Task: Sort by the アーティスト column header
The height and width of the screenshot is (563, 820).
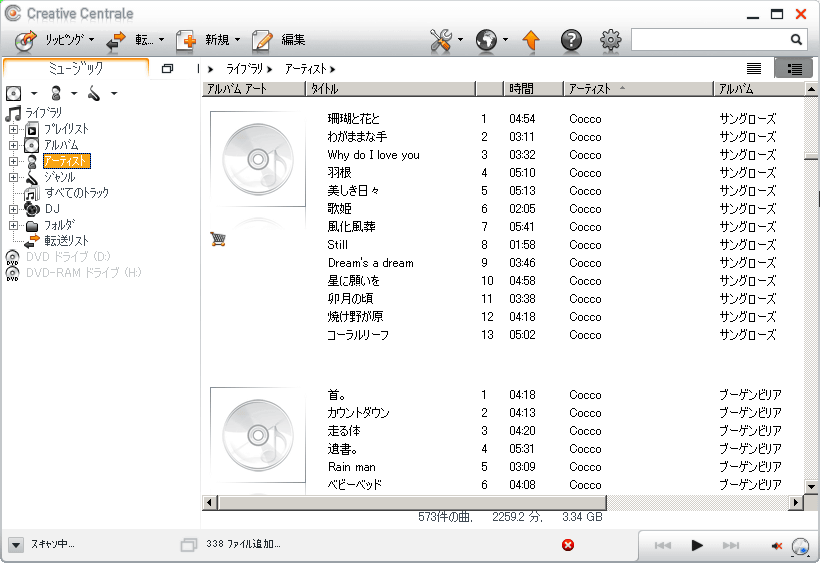Action: [639, 89]
